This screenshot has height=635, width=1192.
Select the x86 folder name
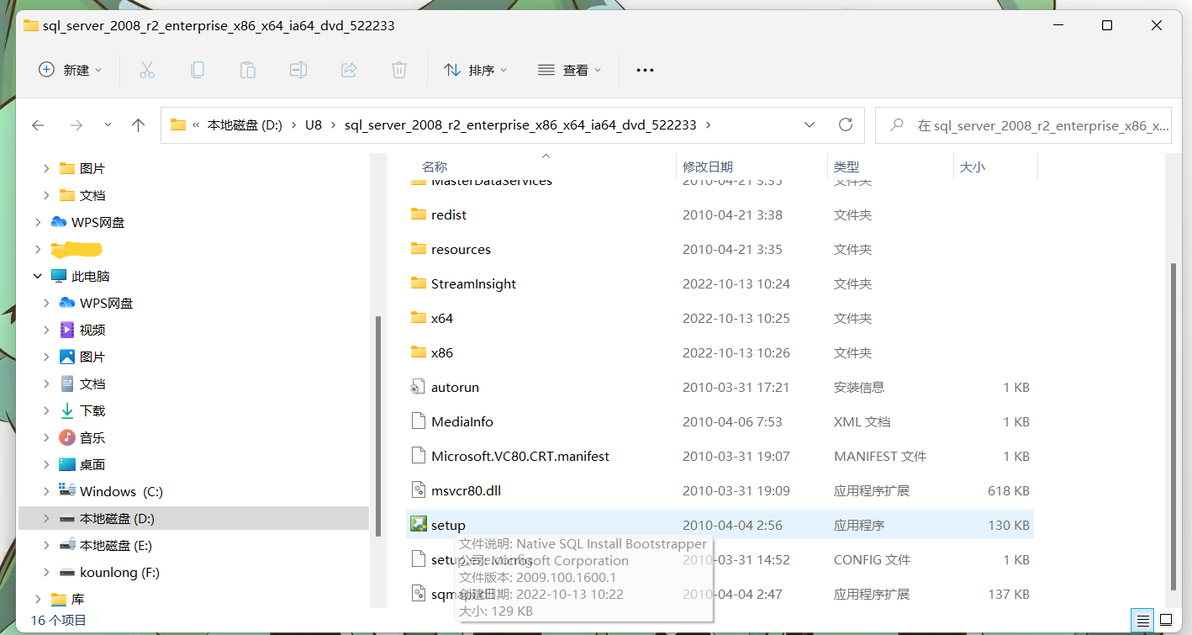[442, 353]
